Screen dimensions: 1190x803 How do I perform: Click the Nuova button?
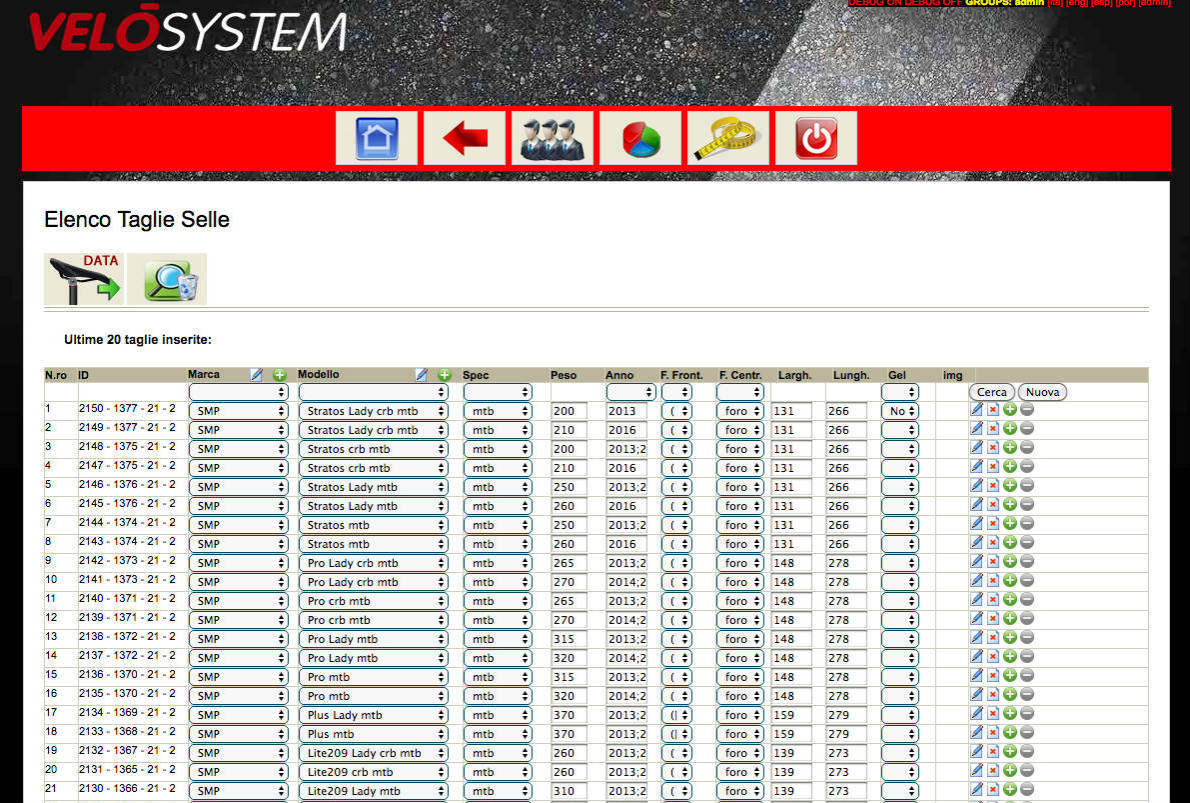tap(1042, 392)
